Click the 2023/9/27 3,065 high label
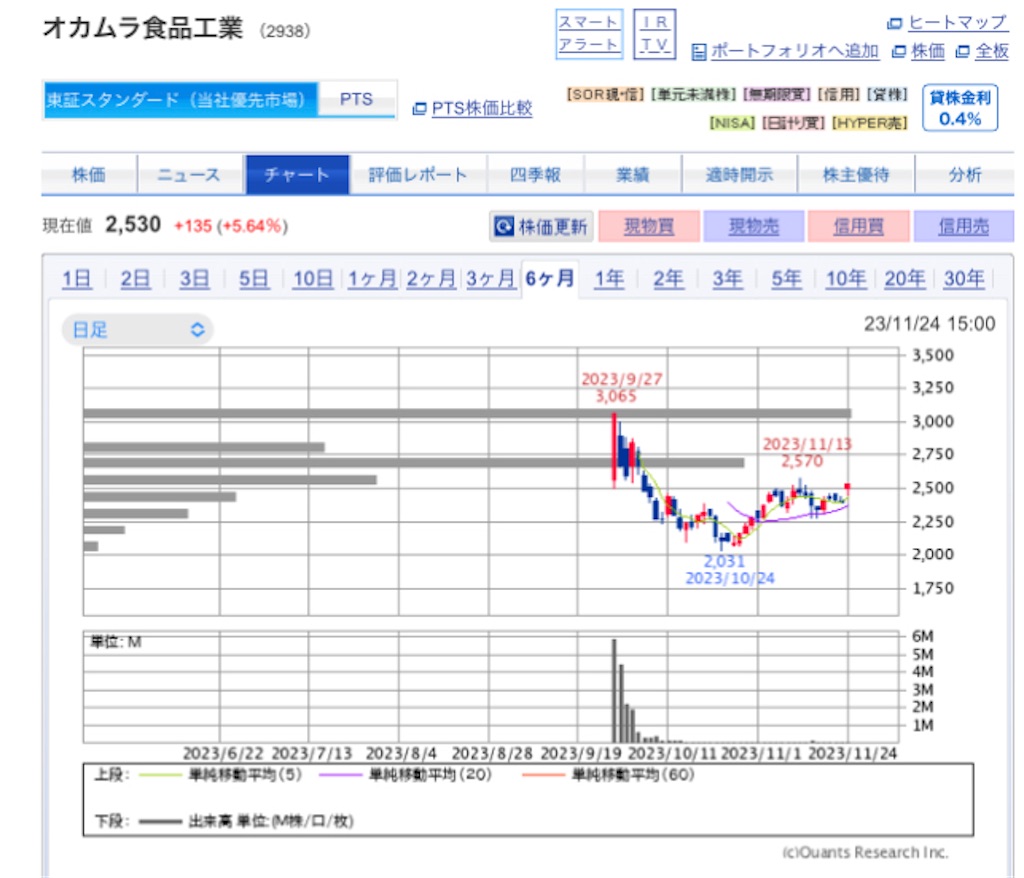 point(620,387)
